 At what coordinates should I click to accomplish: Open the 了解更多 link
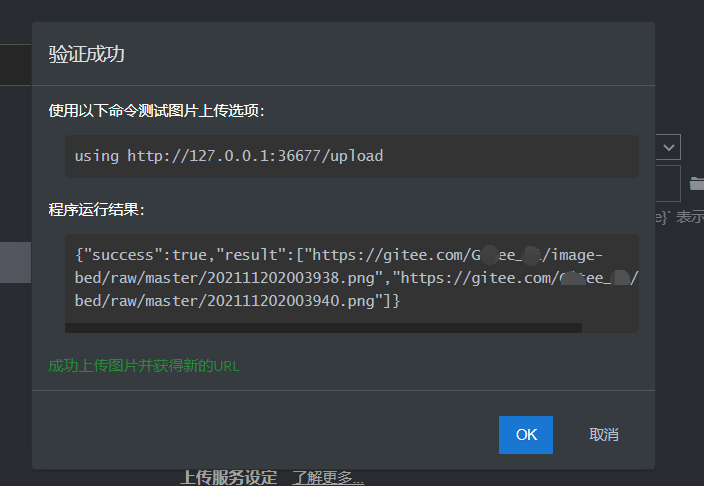328,477
